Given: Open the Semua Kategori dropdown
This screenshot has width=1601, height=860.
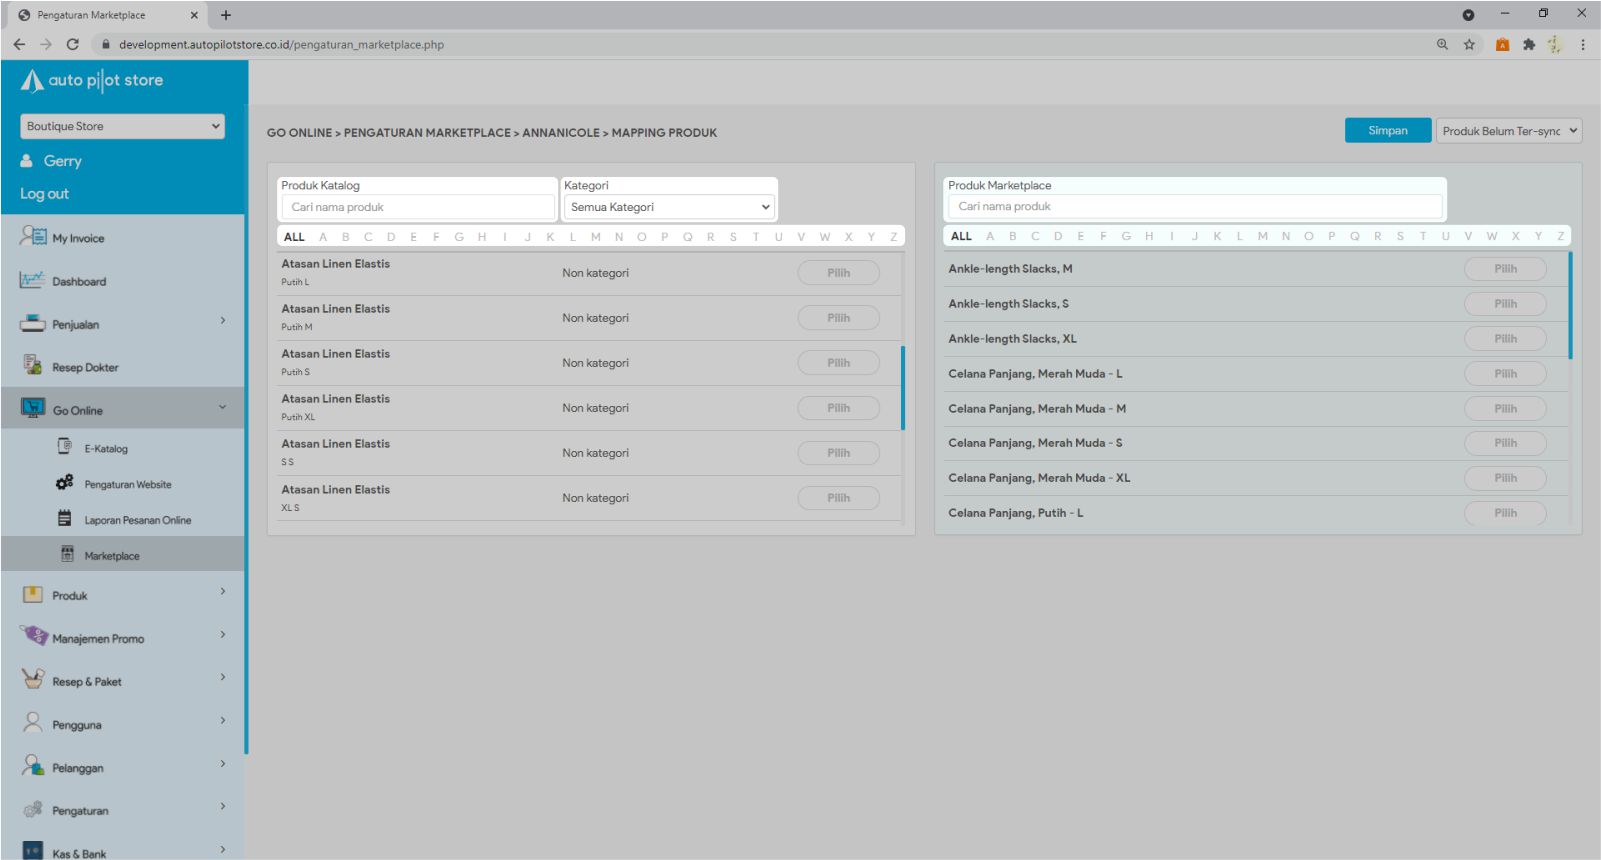Looking at the screenshot, I should click(x=670, y=207).
